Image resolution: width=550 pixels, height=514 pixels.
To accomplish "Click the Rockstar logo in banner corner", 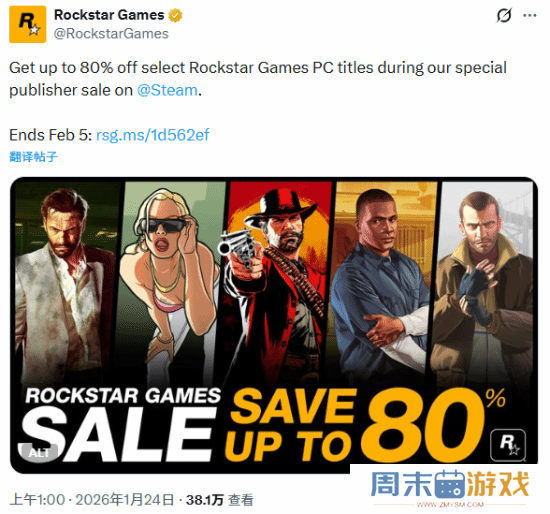I will [508, 445].
